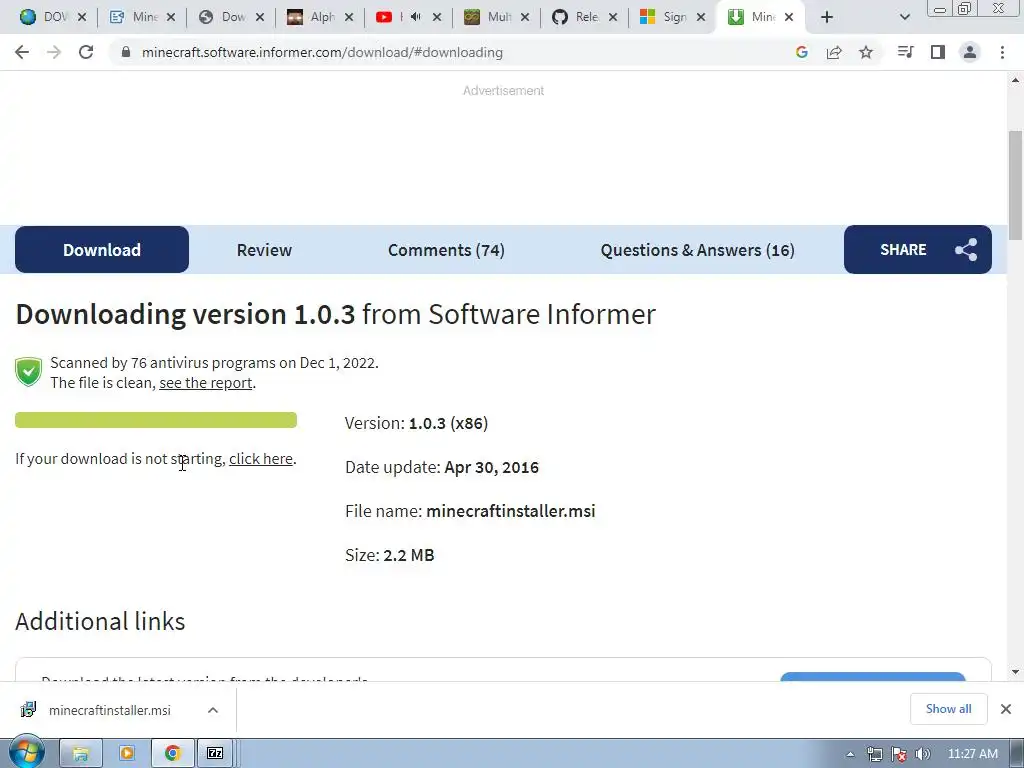Click the Google icon in address bar

(802, 52)
